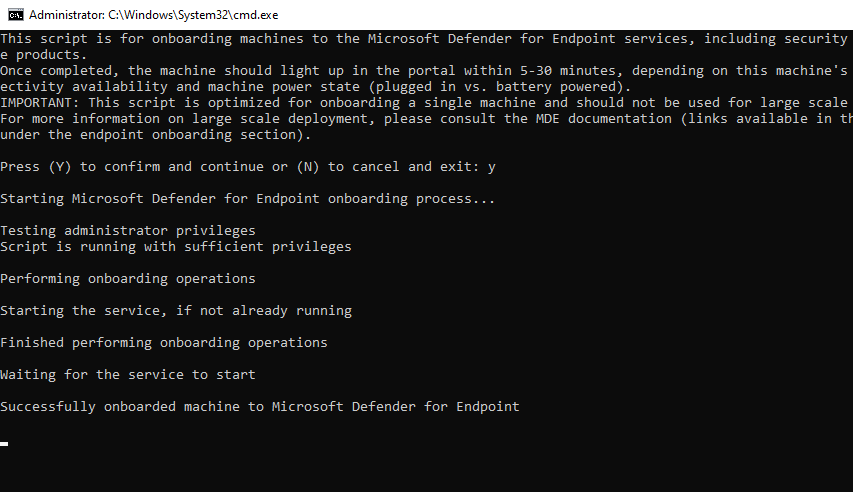Click the blinking cursor at the prompt

(x=4, y=443)
